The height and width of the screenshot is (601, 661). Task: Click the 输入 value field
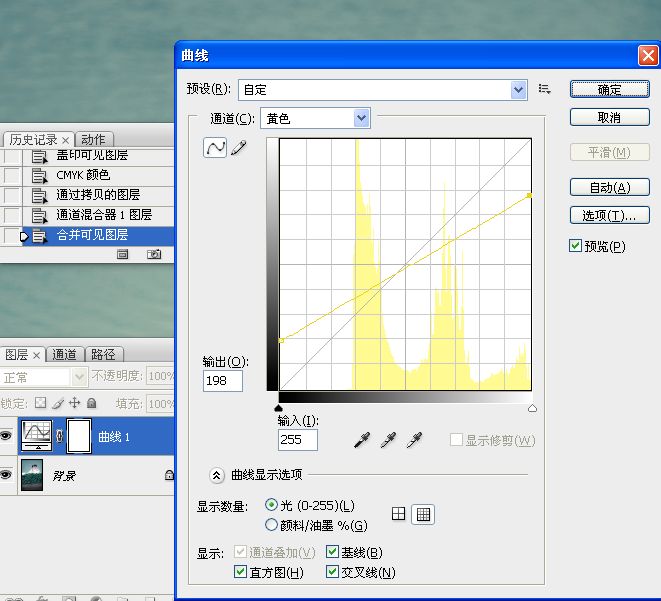[x=298, y=440]
